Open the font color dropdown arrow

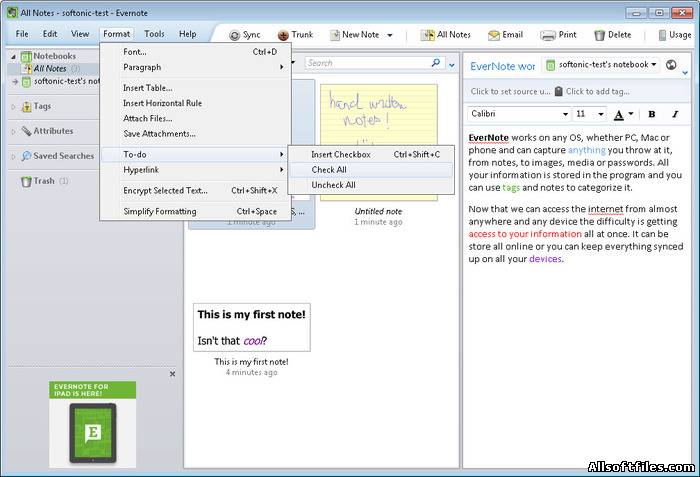tap(630, 114)
